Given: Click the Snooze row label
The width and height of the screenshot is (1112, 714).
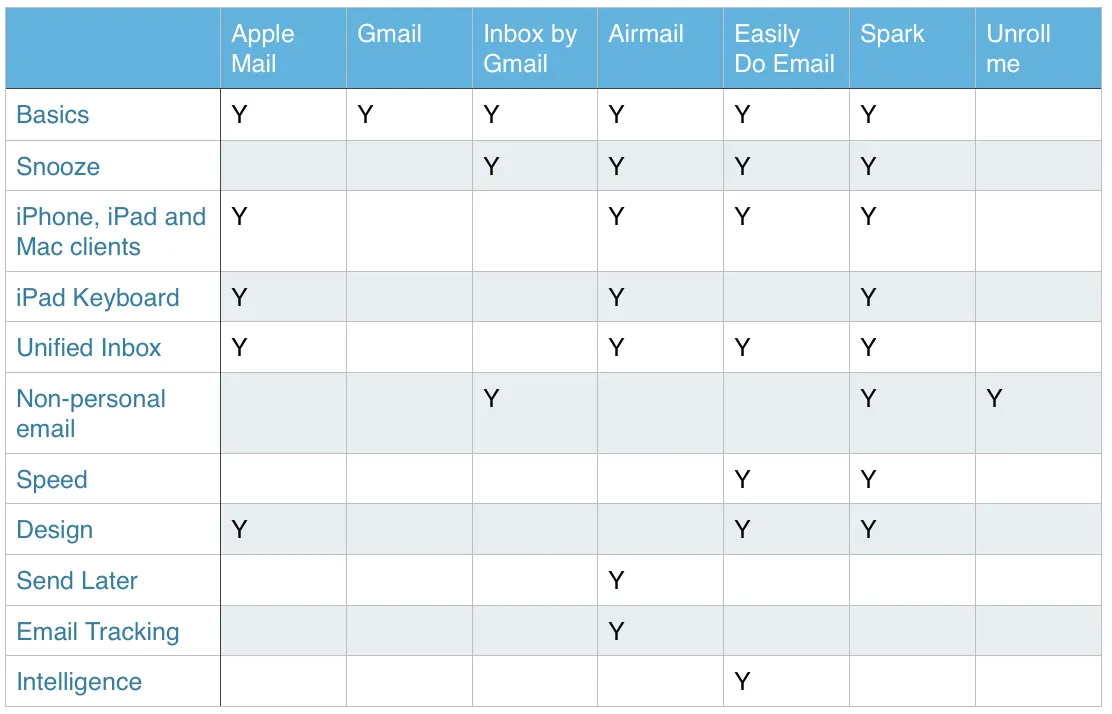Looking at the screenshot, I should 58,167.
